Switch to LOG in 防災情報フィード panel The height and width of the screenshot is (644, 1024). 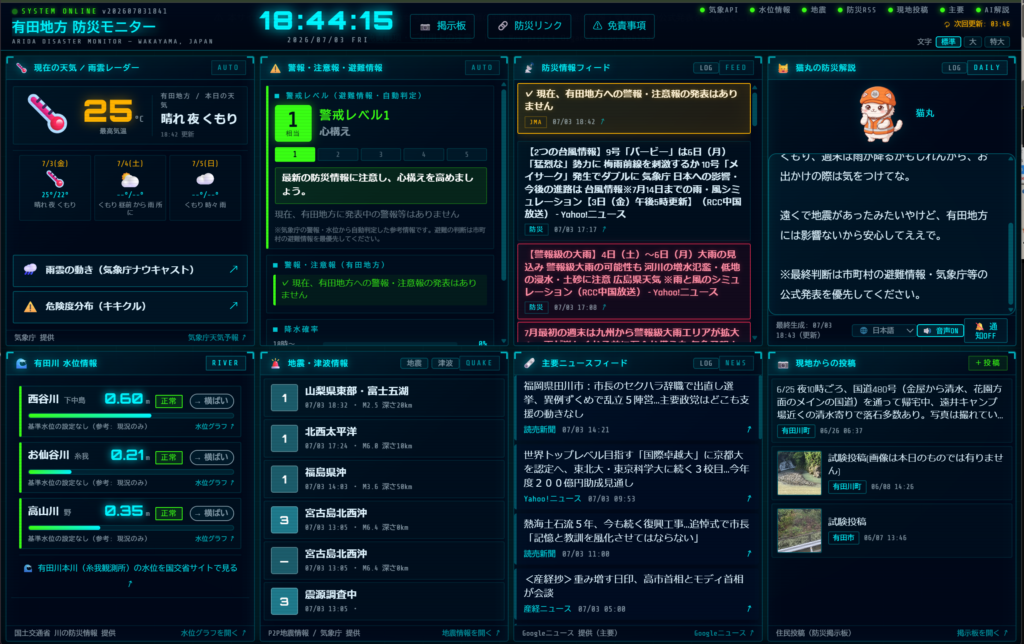pos(706,67)
